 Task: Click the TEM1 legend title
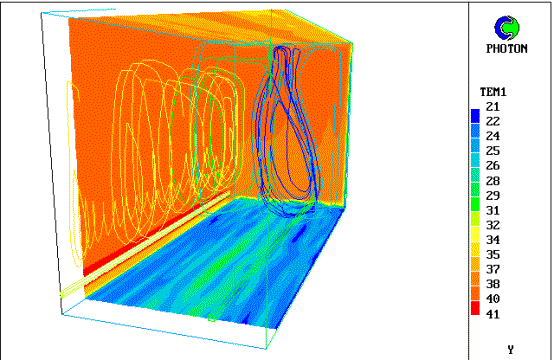click(493, 92)
